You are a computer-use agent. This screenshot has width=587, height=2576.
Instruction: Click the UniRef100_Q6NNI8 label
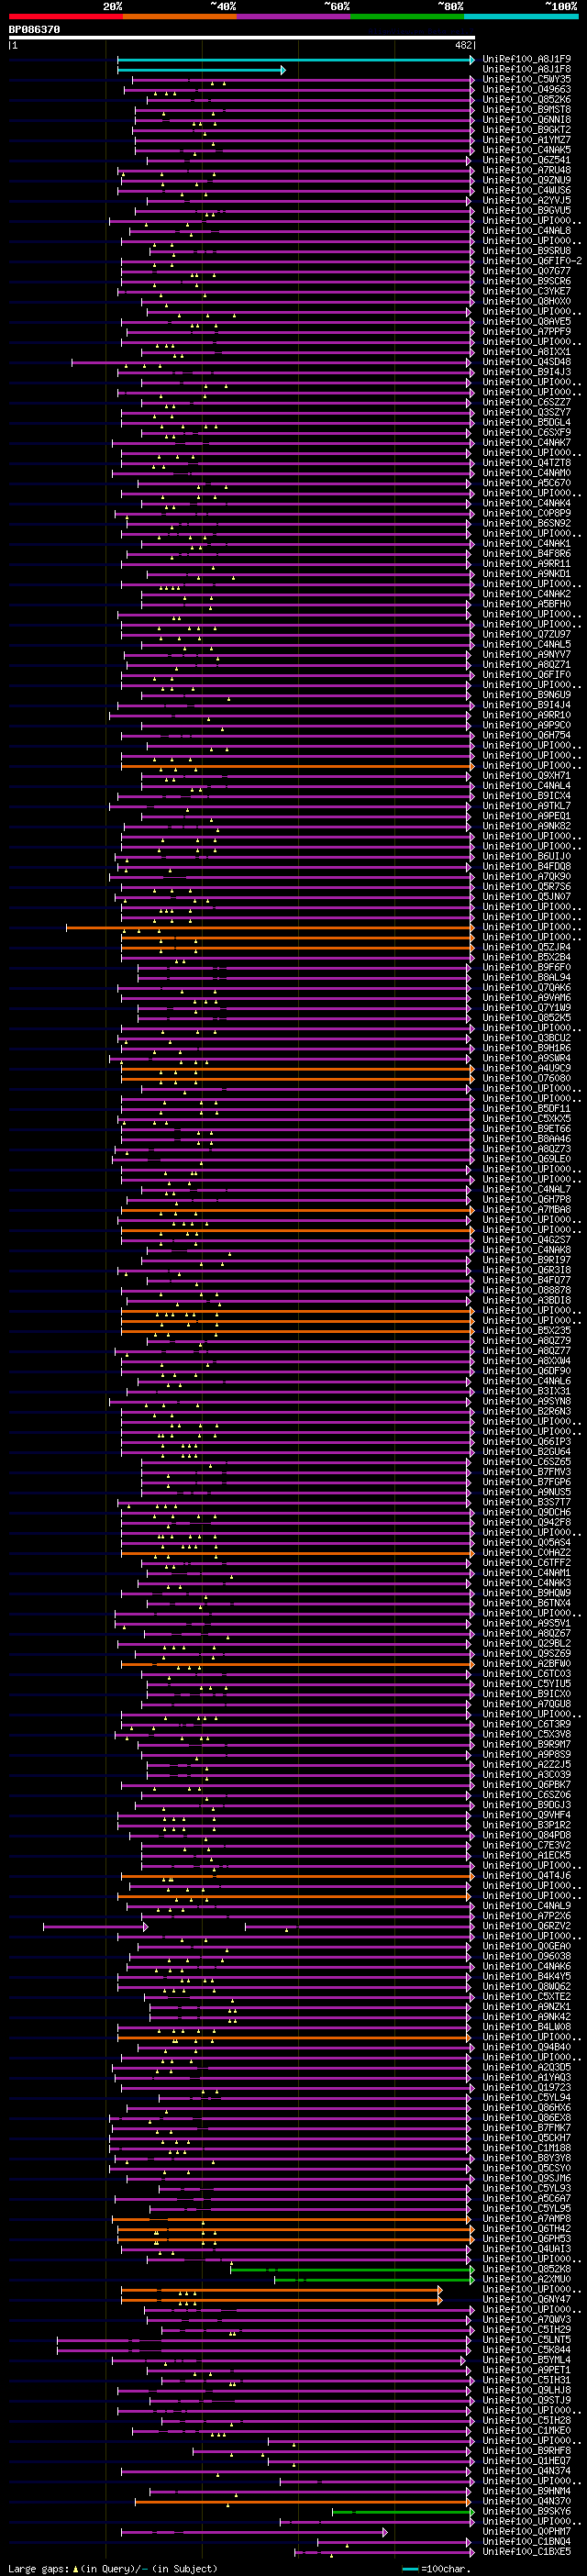[526, 119]
